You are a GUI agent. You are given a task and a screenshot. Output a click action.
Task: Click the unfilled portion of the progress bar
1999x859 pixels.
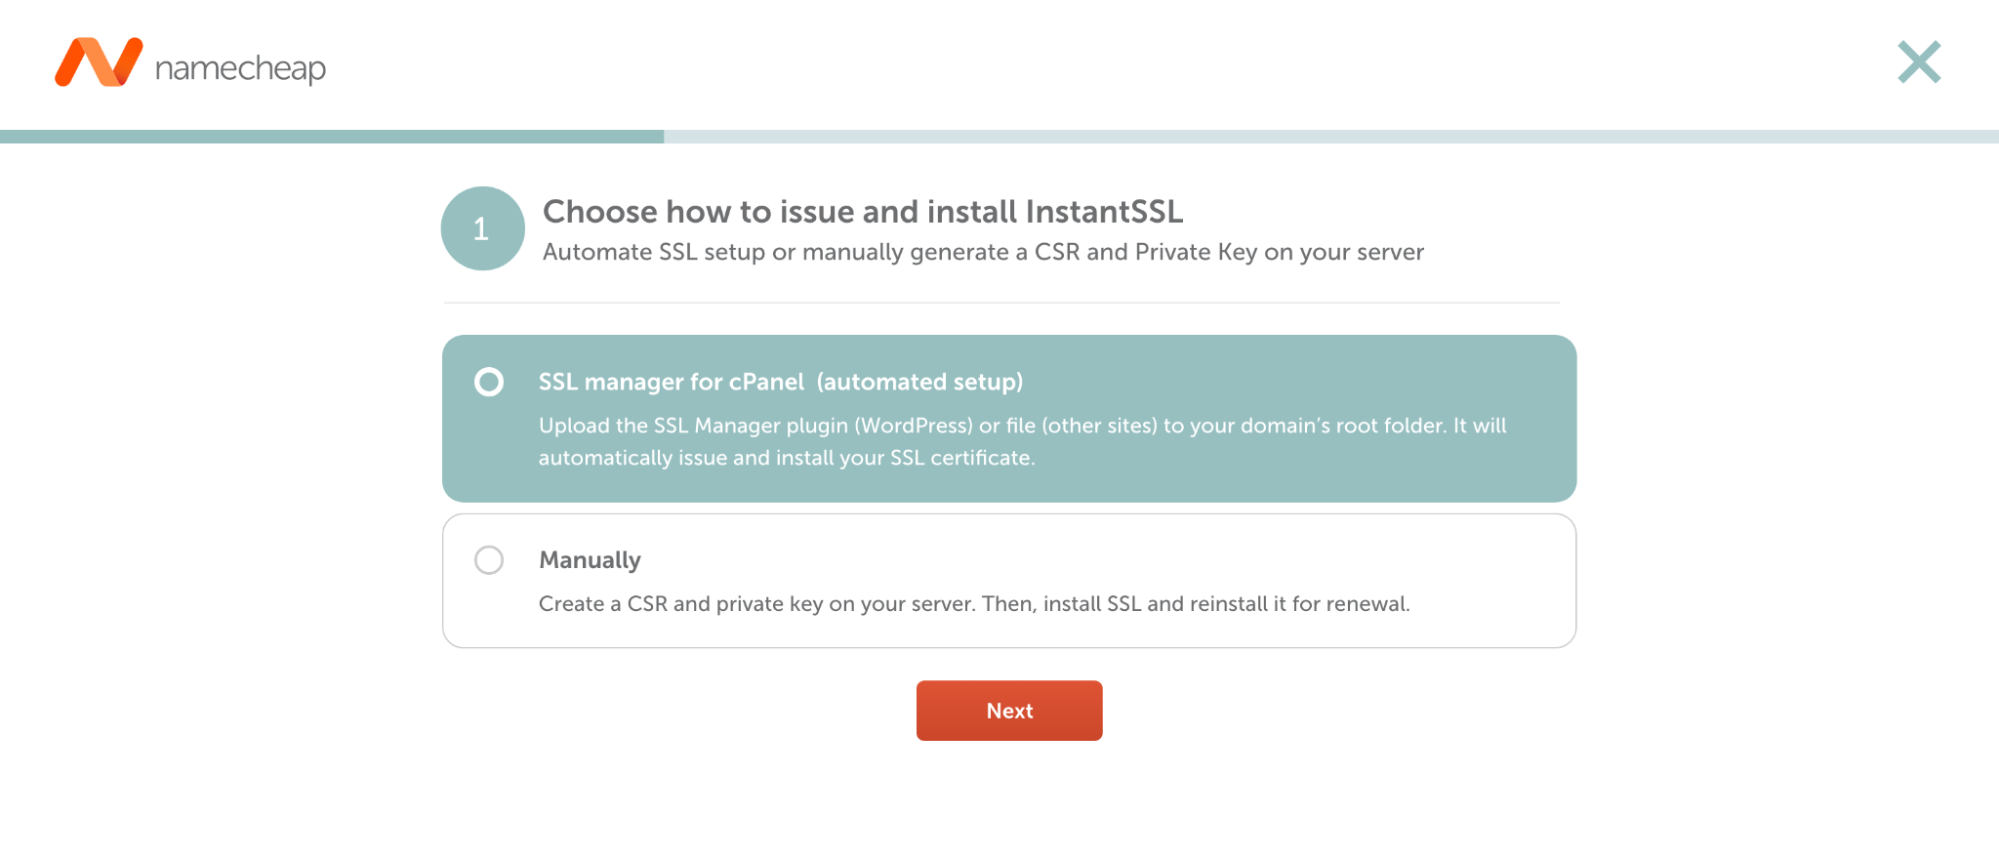pos(1331,136)
